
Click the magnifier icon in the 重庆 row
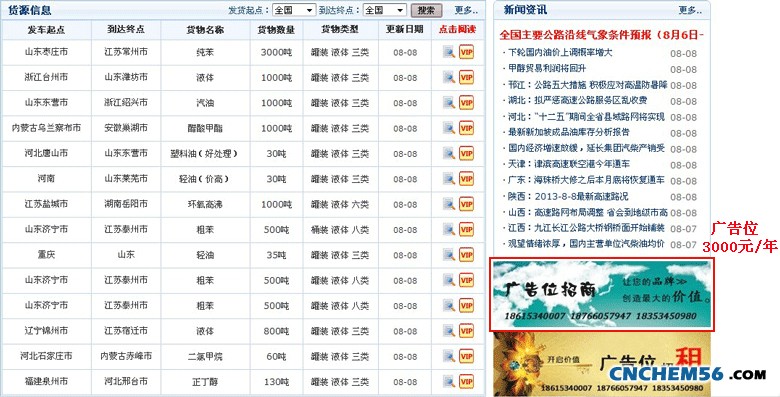[449, 255]
